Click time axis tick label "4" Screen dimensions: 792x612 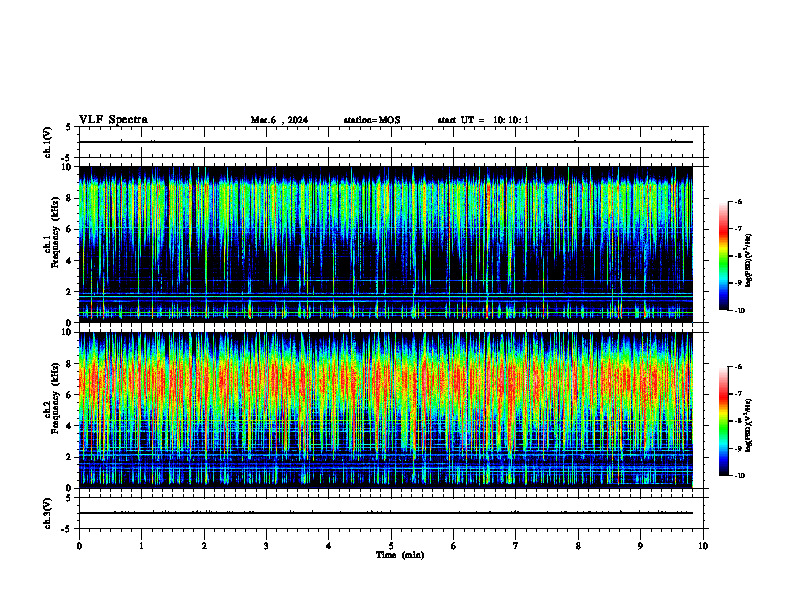click(328, 546)
